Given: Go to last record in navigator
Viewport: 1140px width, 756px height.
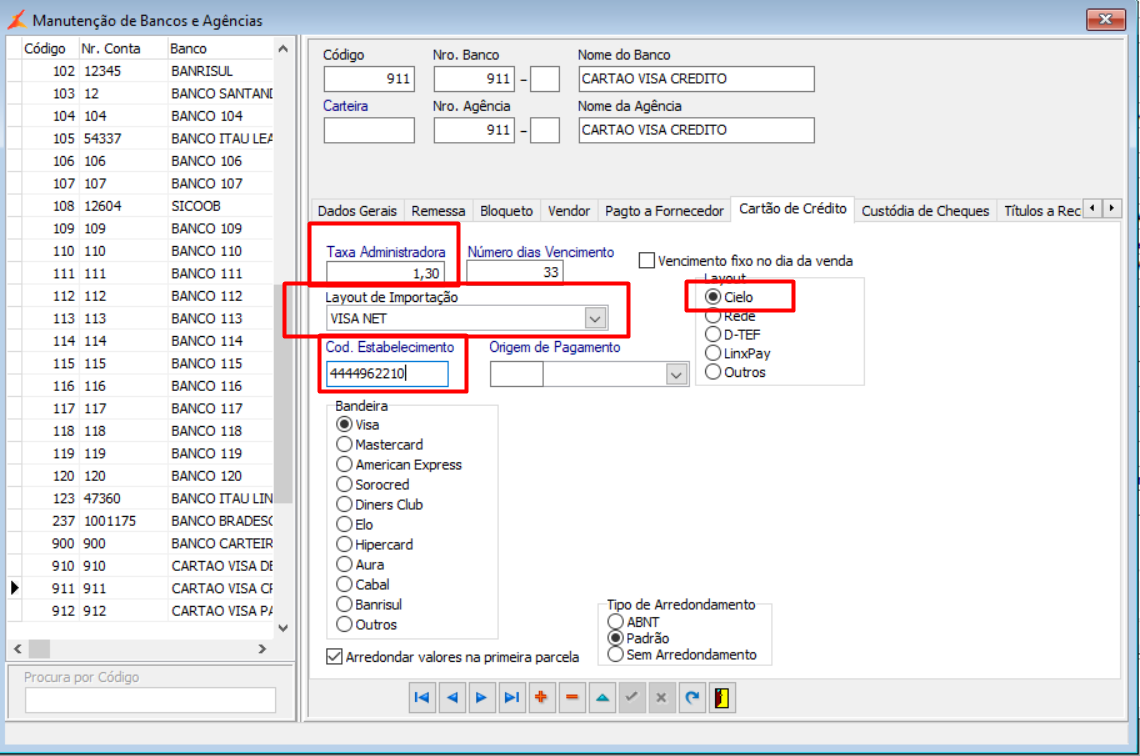Looking at the screenshot, I should pos(512,698).
